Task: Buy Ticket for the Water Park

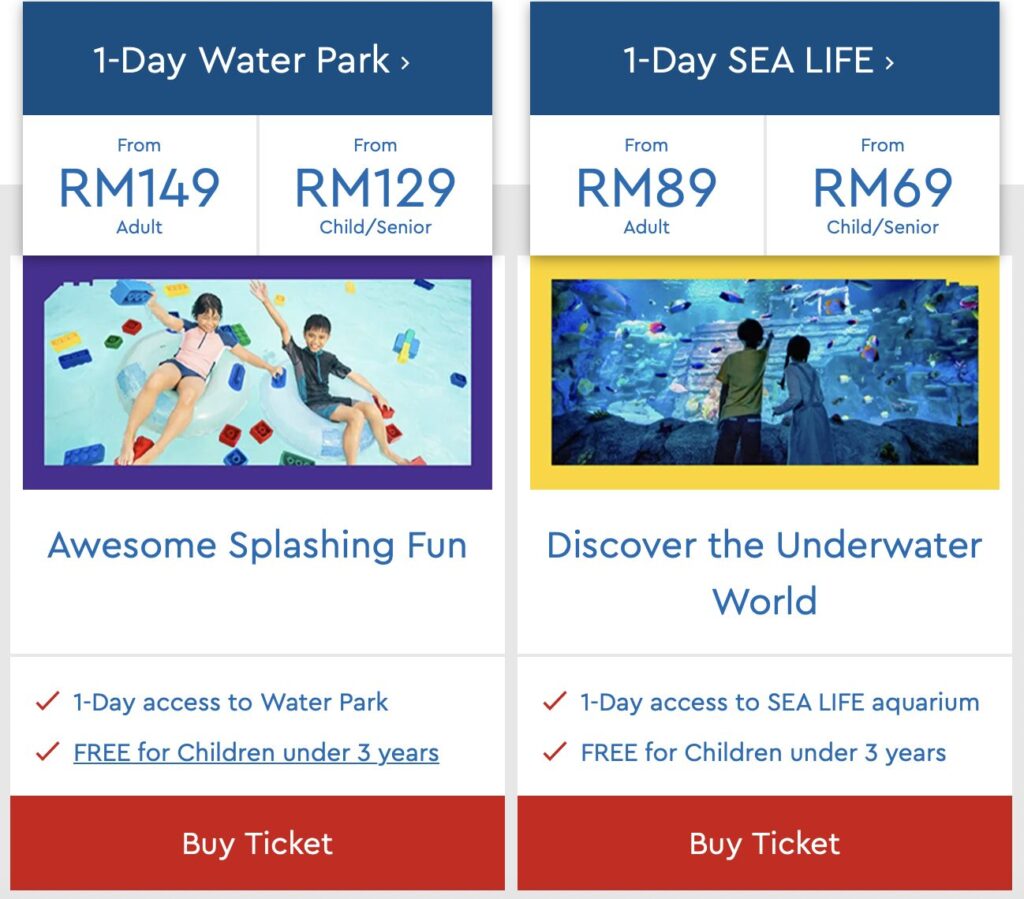Action: (x=257, y=843)
